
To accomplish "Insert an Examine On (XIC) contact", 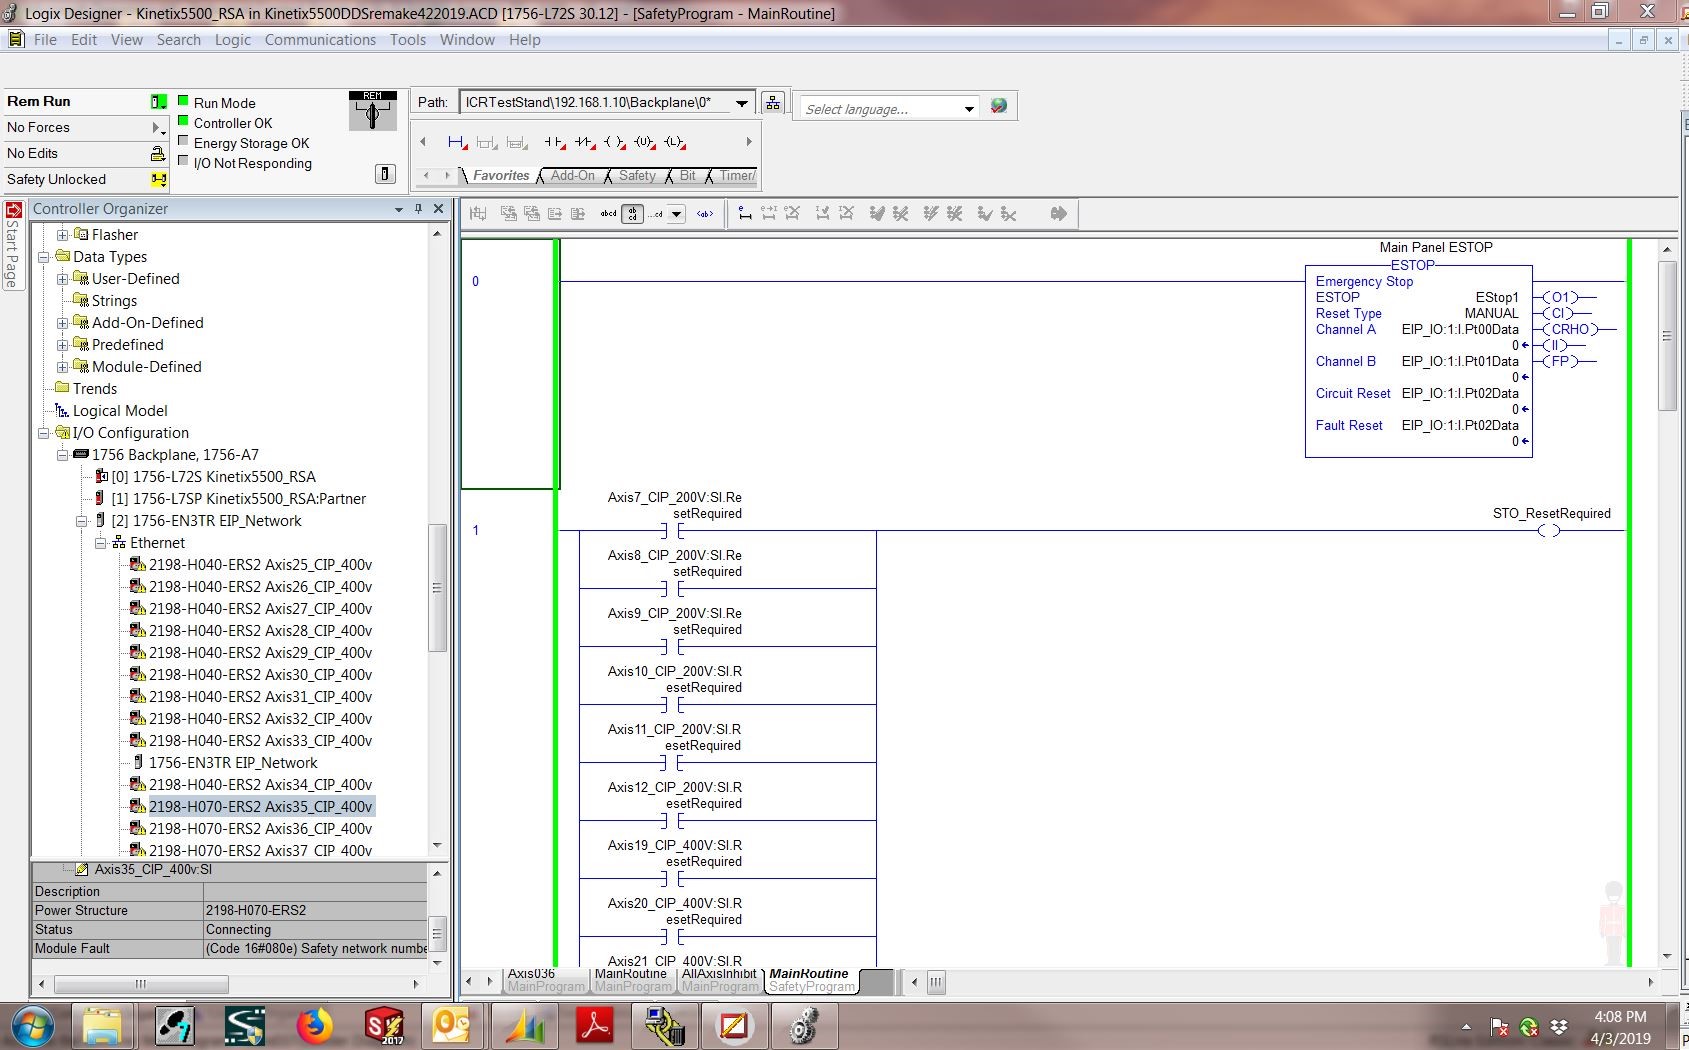I will 555,142.
